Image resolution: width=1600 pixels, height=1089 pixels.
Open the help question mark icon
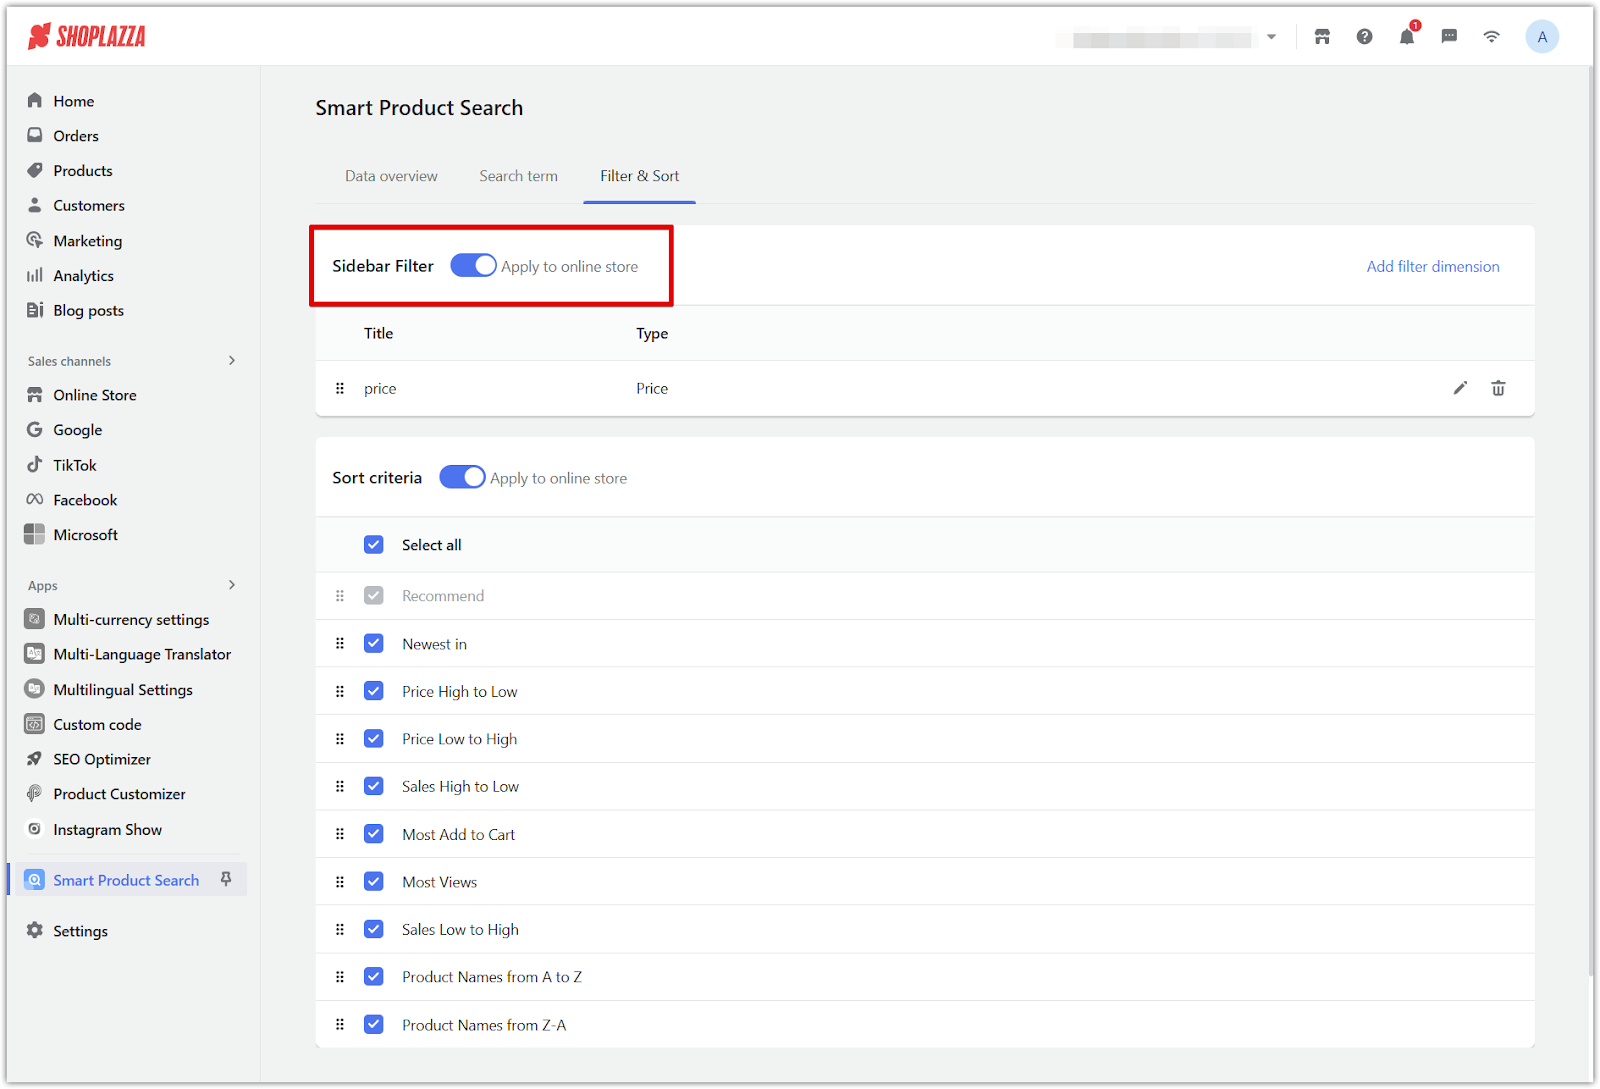point(1364,37)
